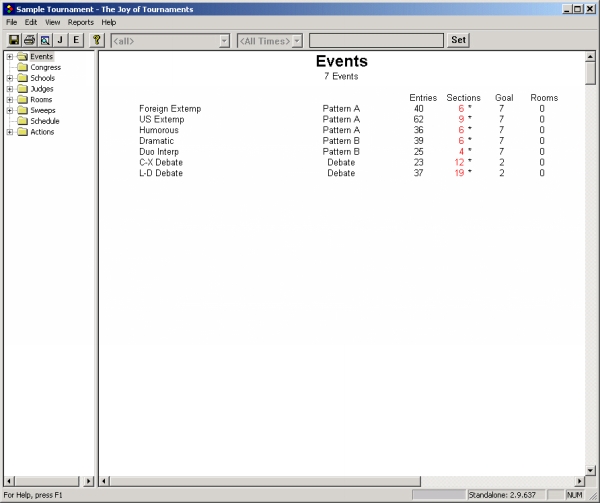
Task: Click the text field beside Set
Action: click(375, 41)
